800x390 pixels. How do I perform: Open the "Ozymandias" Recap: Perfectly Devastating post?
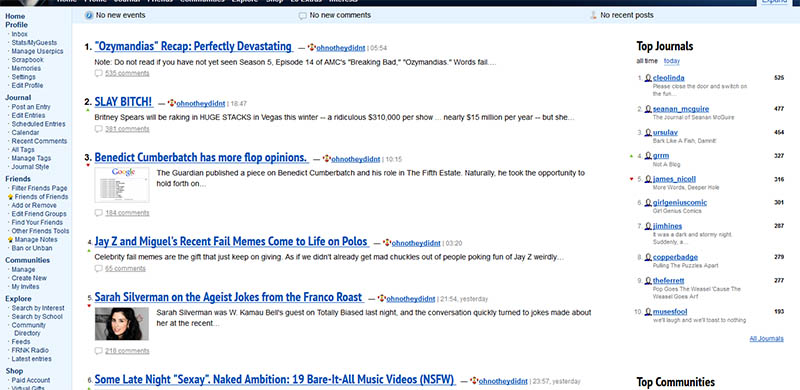(x=193, y=46)
